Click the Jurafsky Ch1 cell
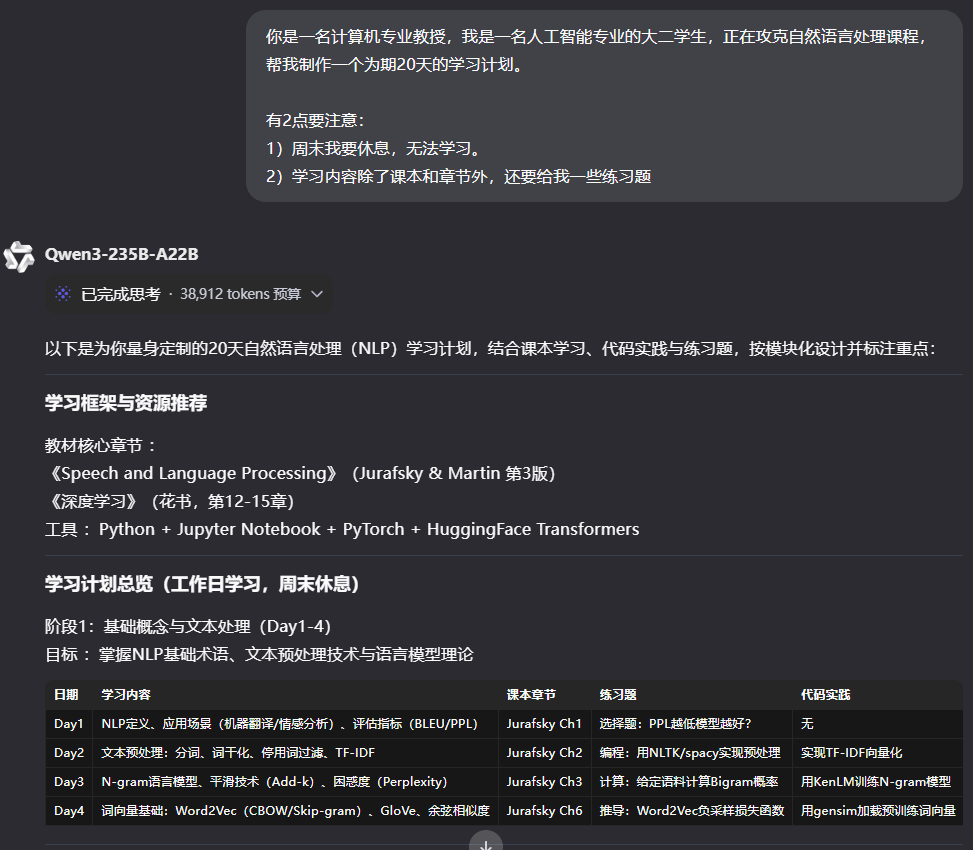 coord(544,724)
